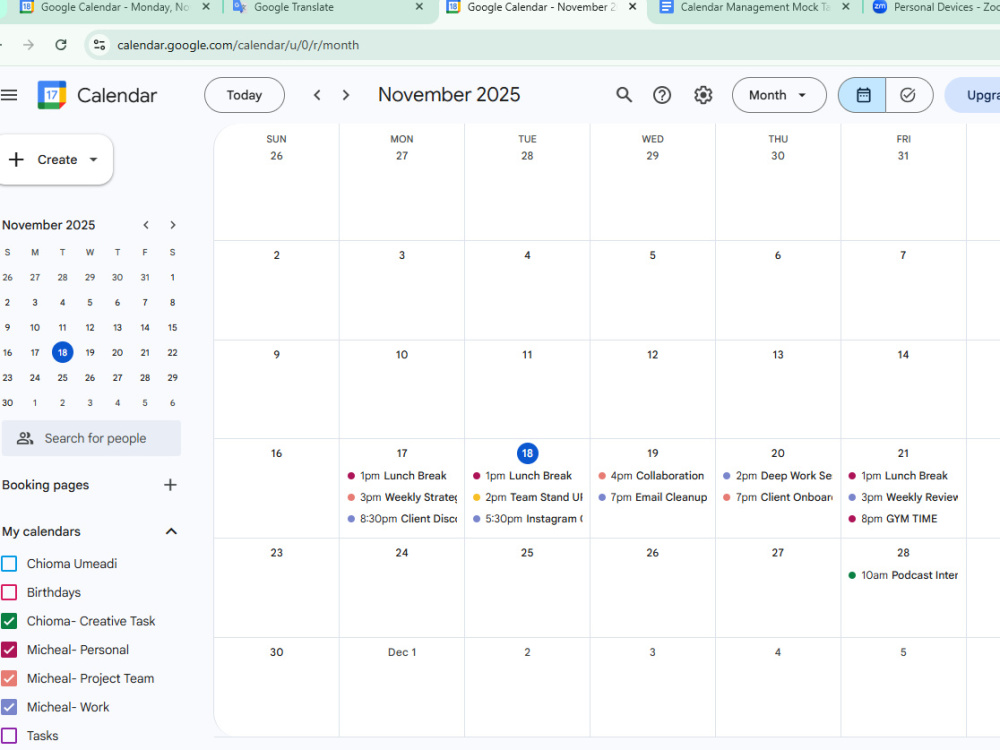Click the Create event button
Screen dimensions: 1000x750
(54, 159)
